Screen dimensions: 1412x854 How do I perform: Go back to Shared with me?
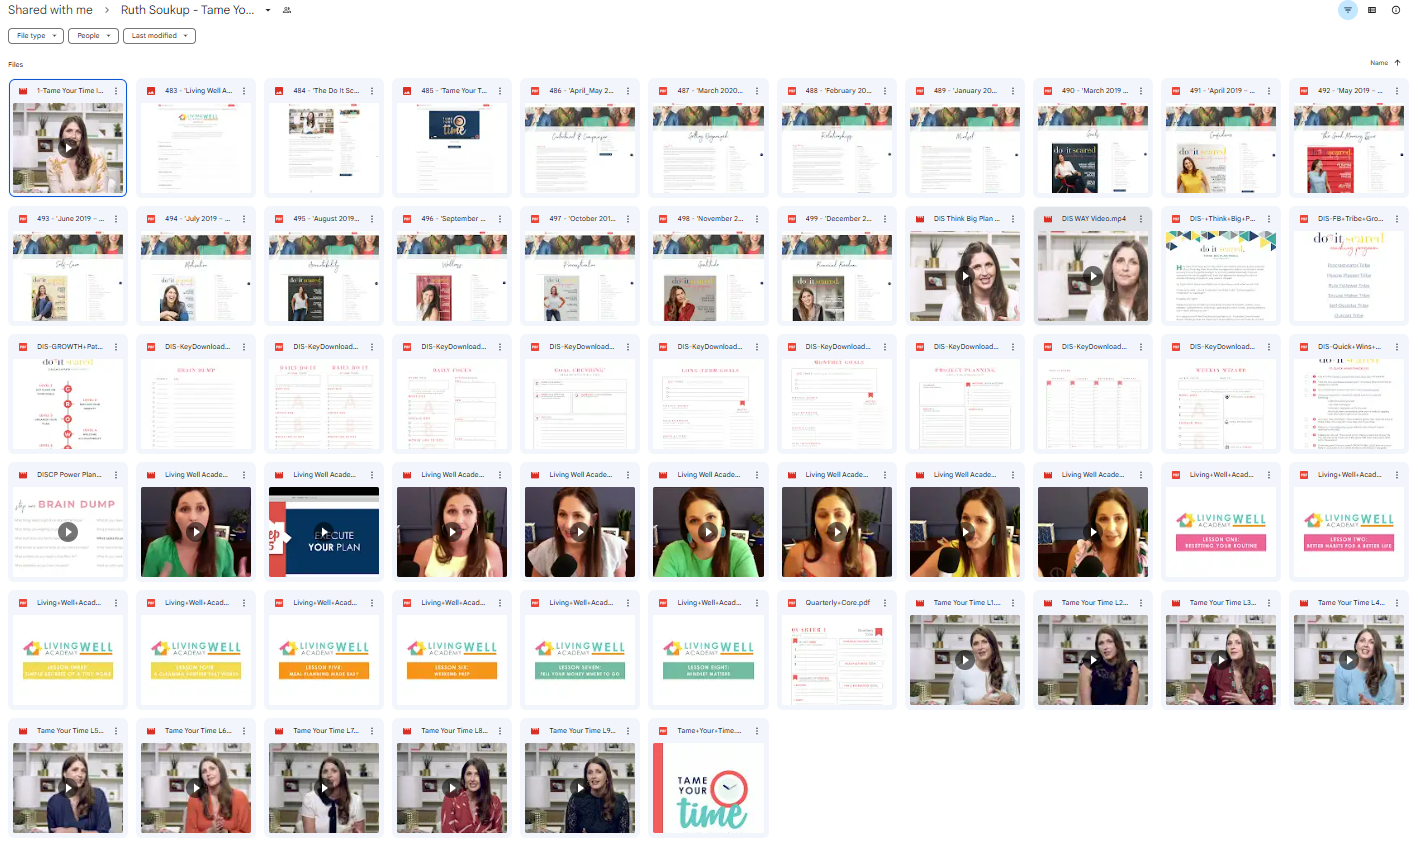[50, 10]
